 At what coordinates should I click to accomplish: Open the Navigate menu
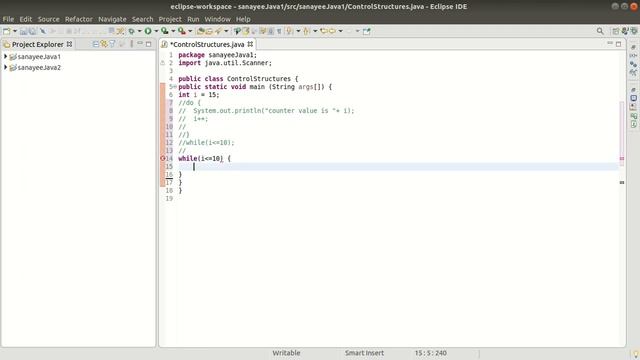click(x=112, y=19)
